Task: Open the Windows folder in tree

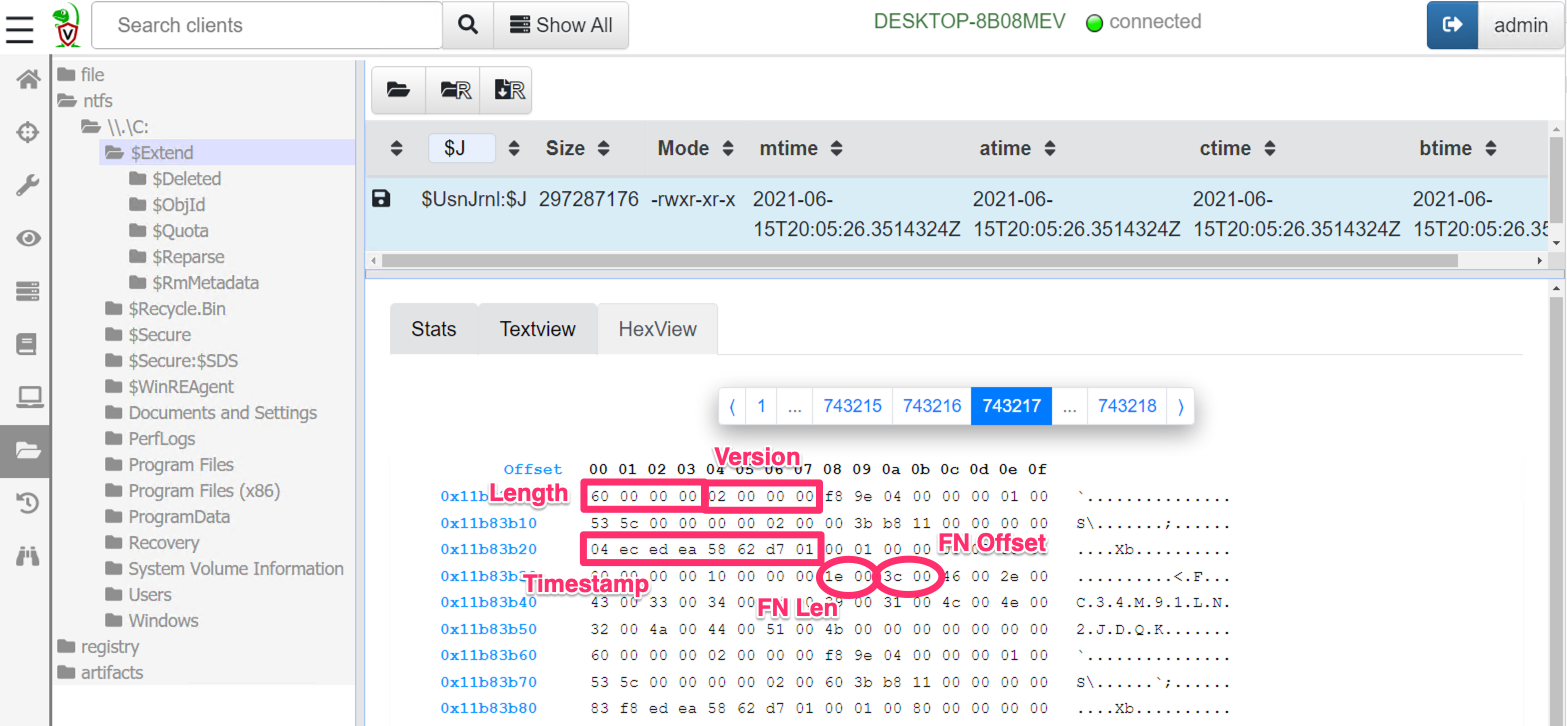Action: [x=163, y=621]
